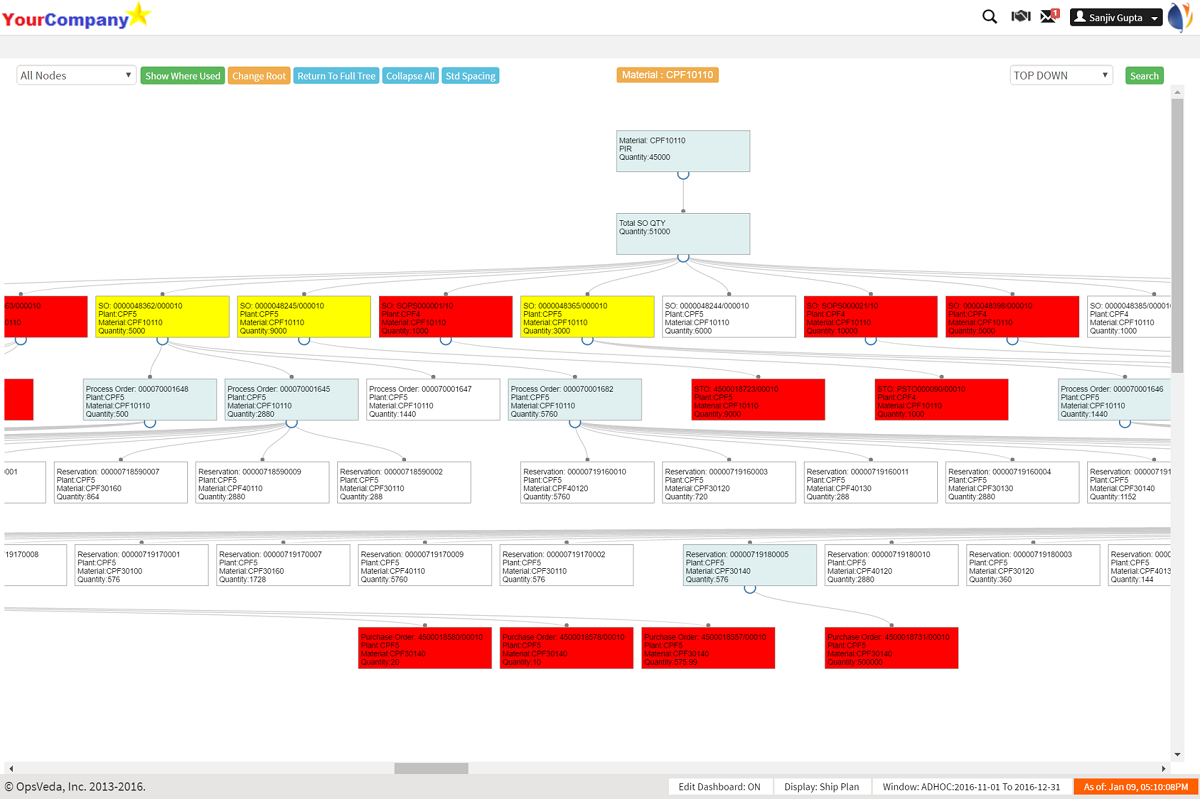This screenshot has width=1200, height=799.
Task: Open the Sanjiv Gupta user menu
Action: 1115,17
